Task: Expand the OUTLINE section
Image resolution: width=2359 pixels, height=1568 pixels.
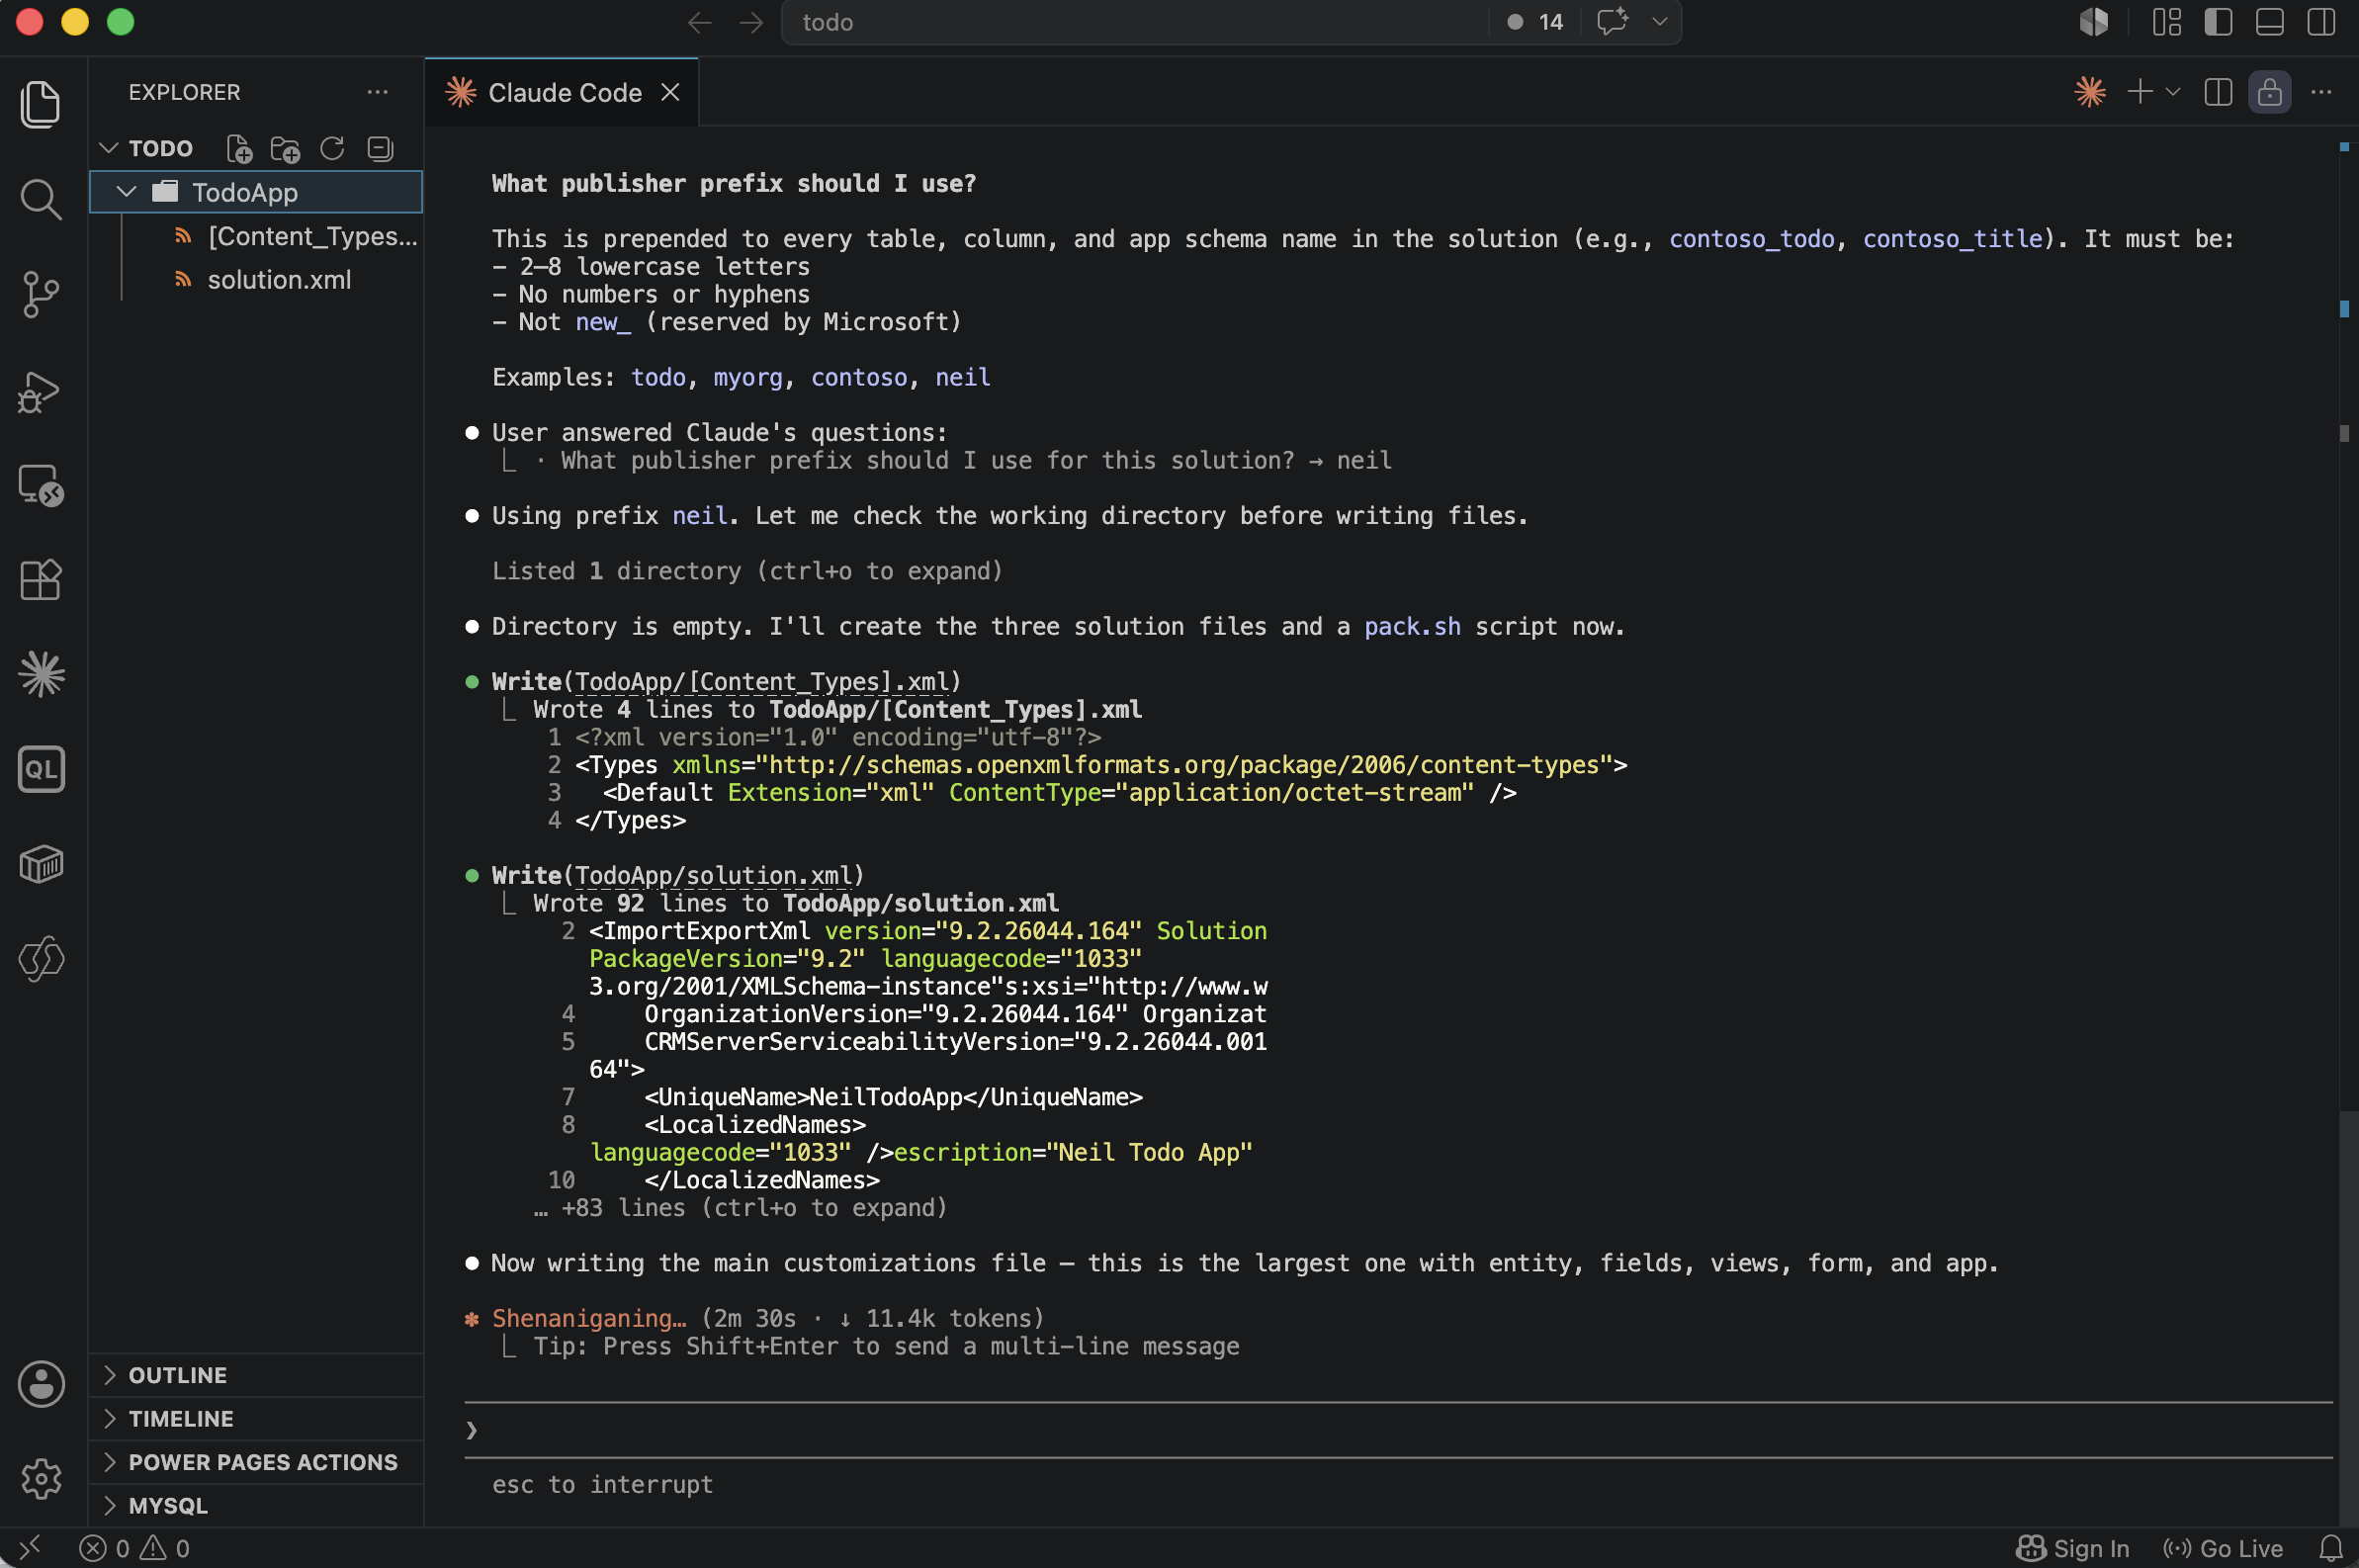Action: 256,1375
